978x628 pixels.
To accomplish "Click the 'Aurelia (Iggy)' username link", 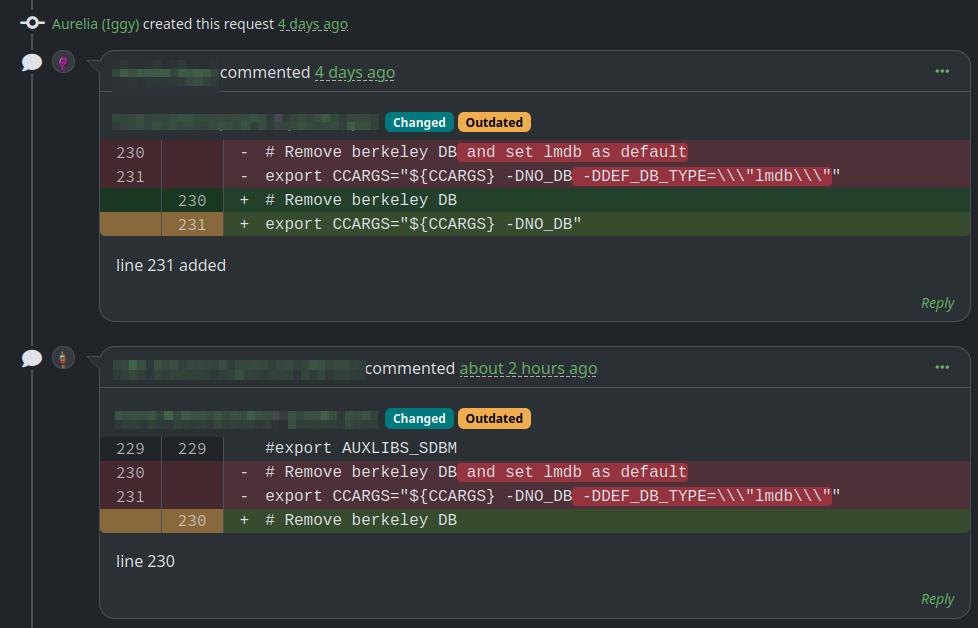I will tap(93, 23).
